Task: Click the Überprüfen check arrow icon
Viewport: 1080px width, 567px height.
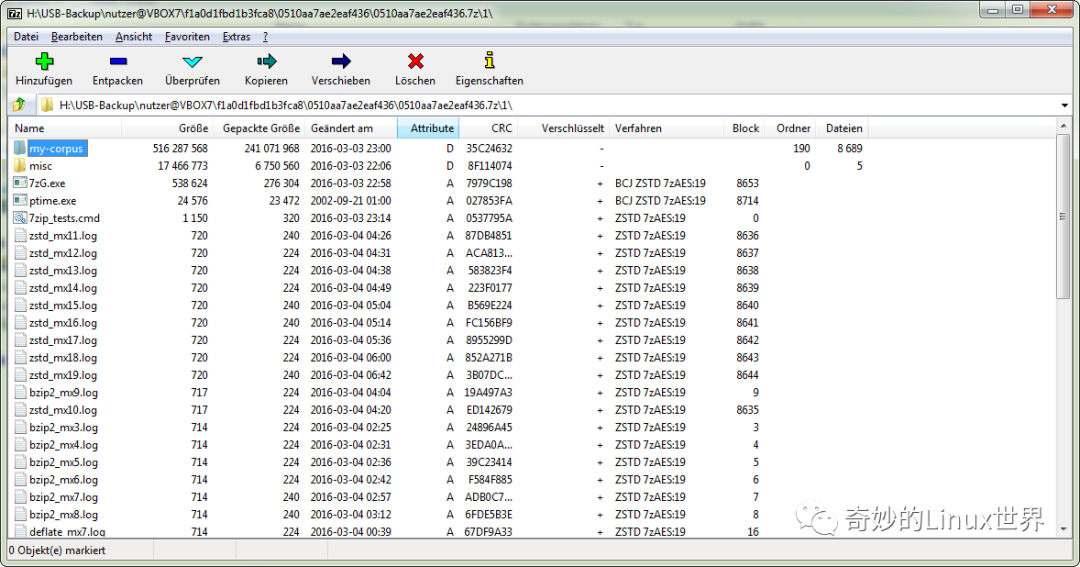Action: tap(192, 61)
